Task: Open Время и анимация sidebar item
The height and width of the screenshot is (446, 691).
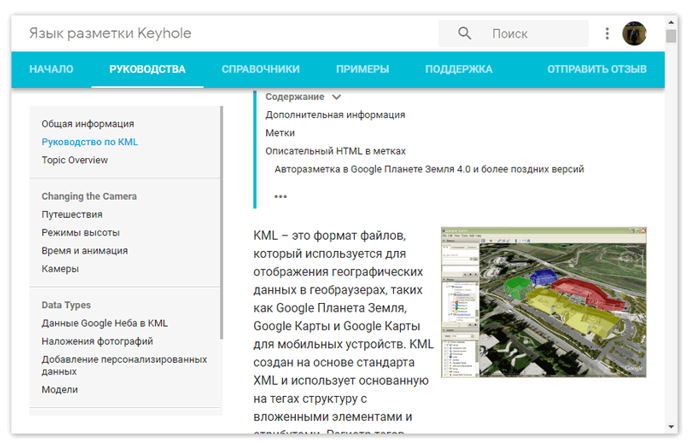Action: point(85,251)
